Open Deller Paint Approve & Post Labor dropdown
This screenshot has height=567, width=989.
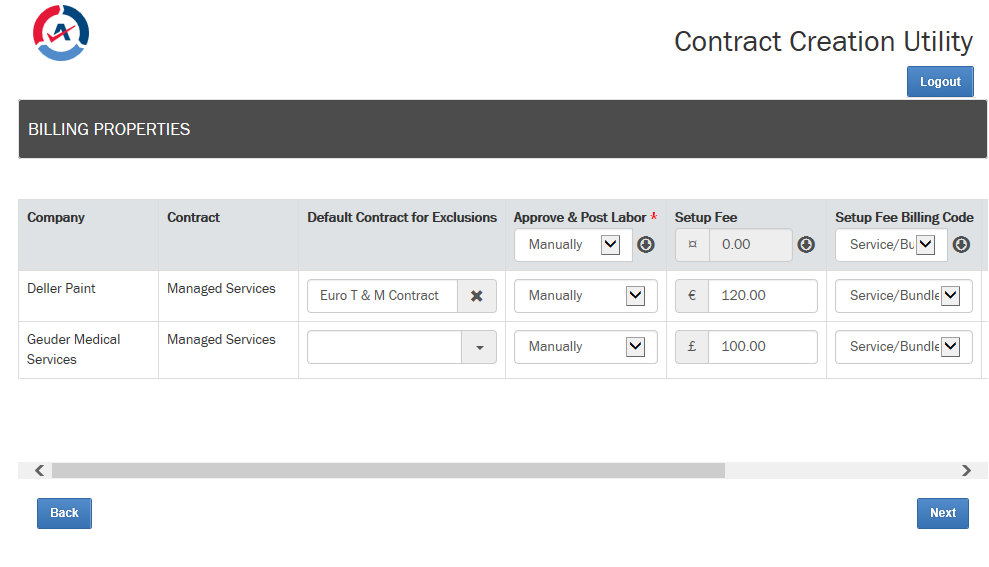click(586, 296)
